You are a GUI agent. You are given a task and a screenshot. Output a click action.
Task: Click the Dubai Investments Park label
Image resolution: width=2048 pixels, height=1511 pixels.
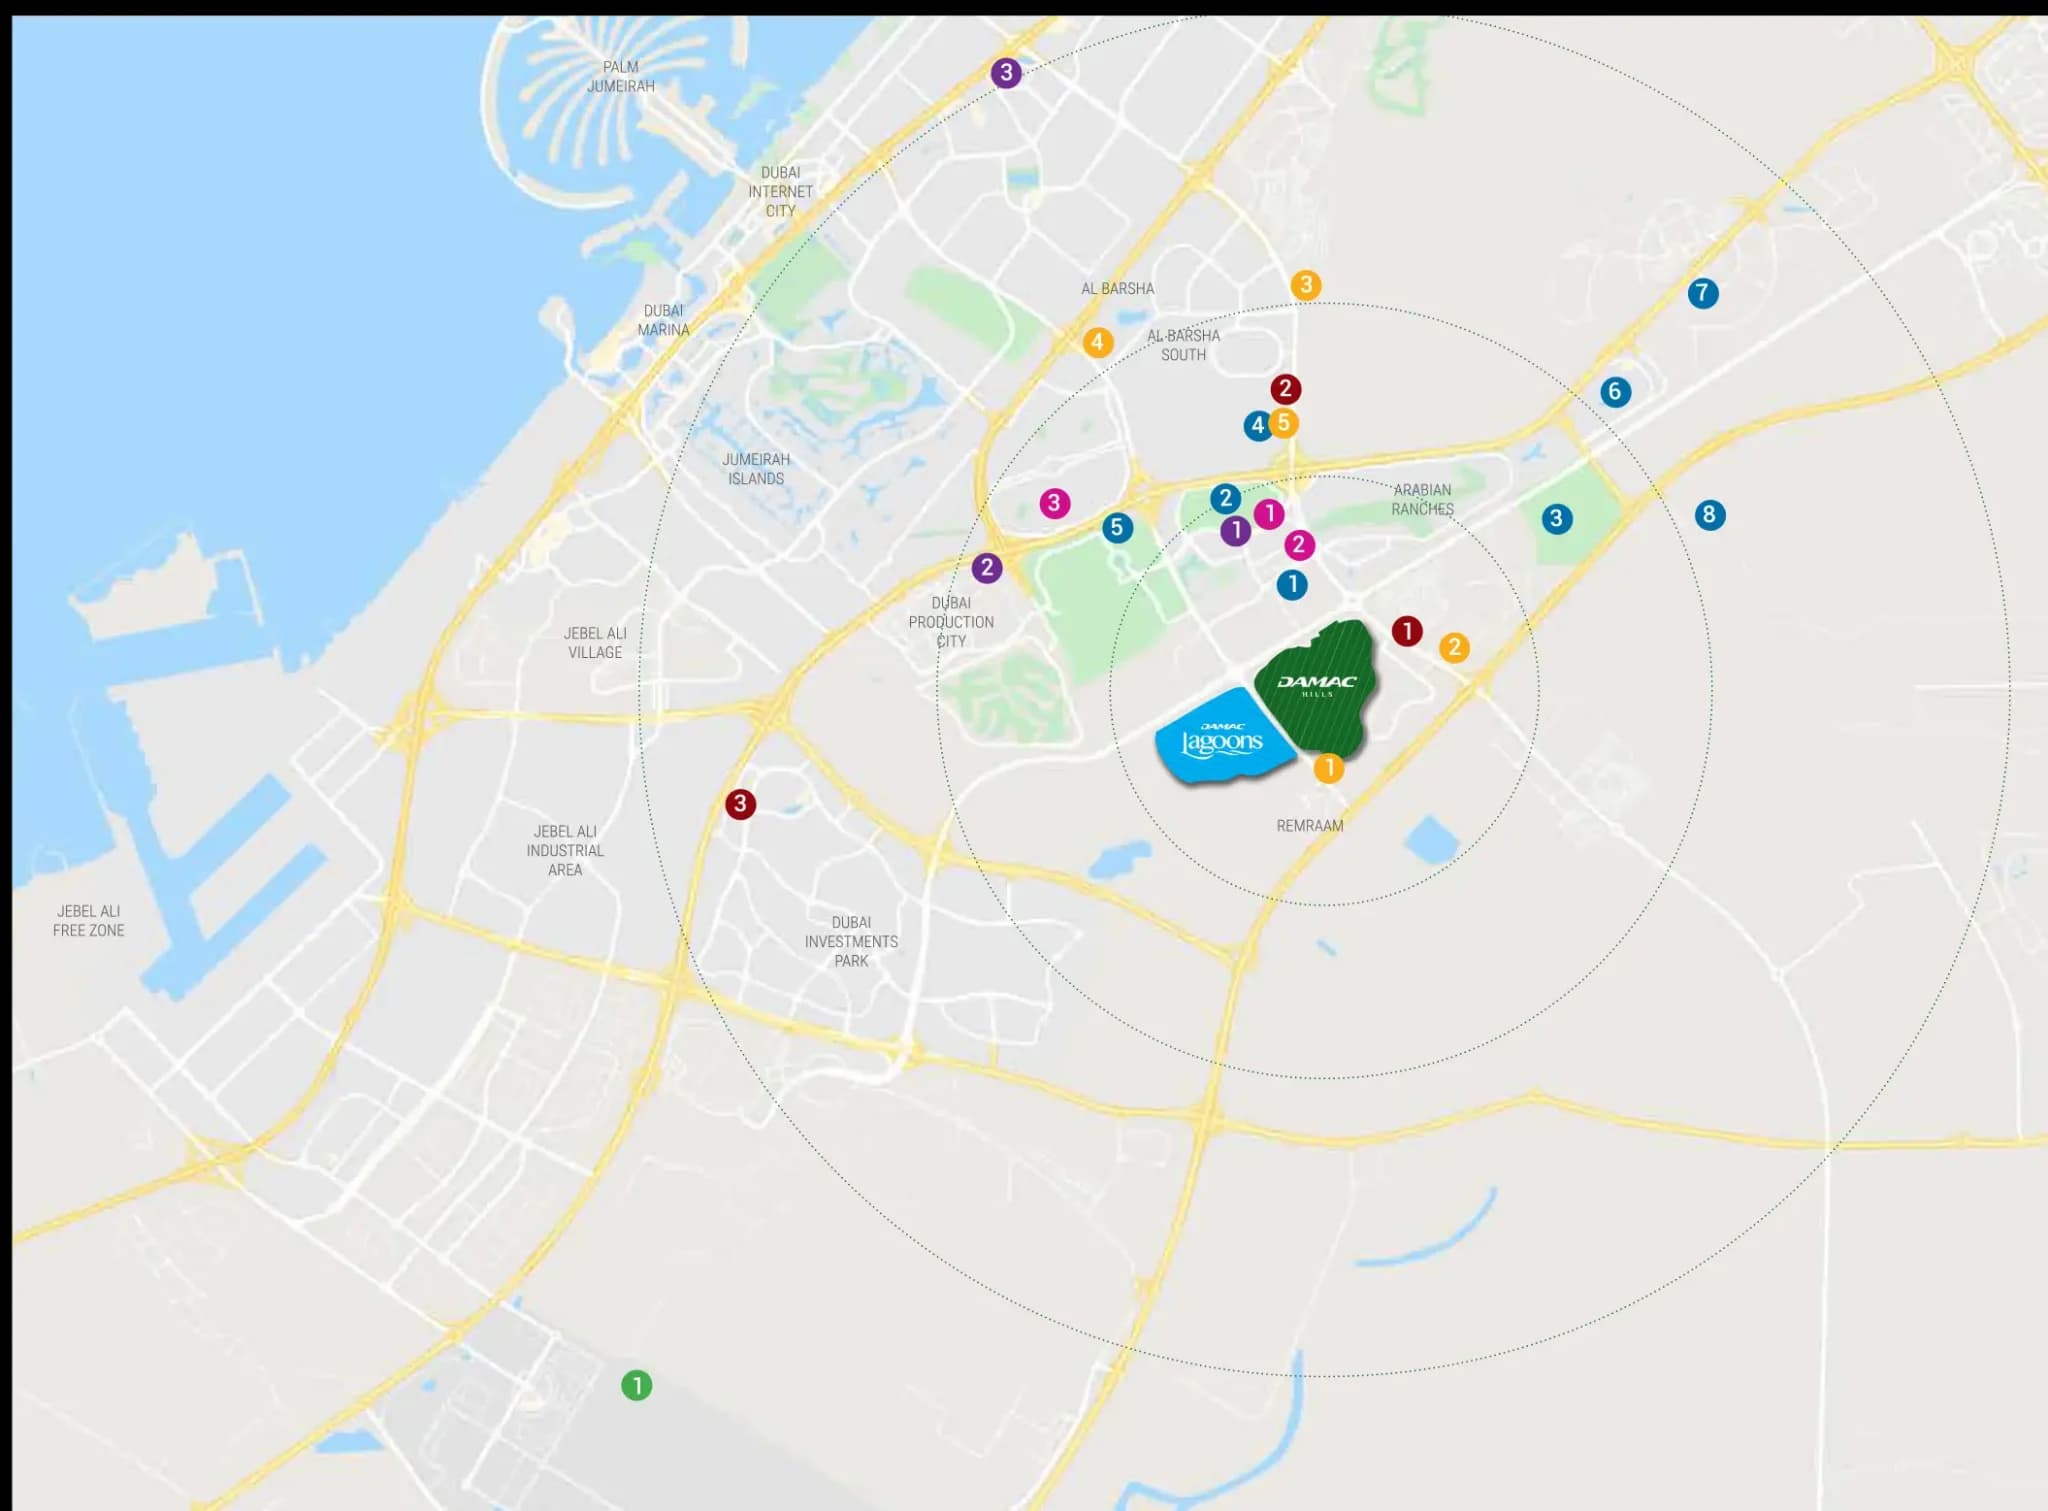coord(851,941)
